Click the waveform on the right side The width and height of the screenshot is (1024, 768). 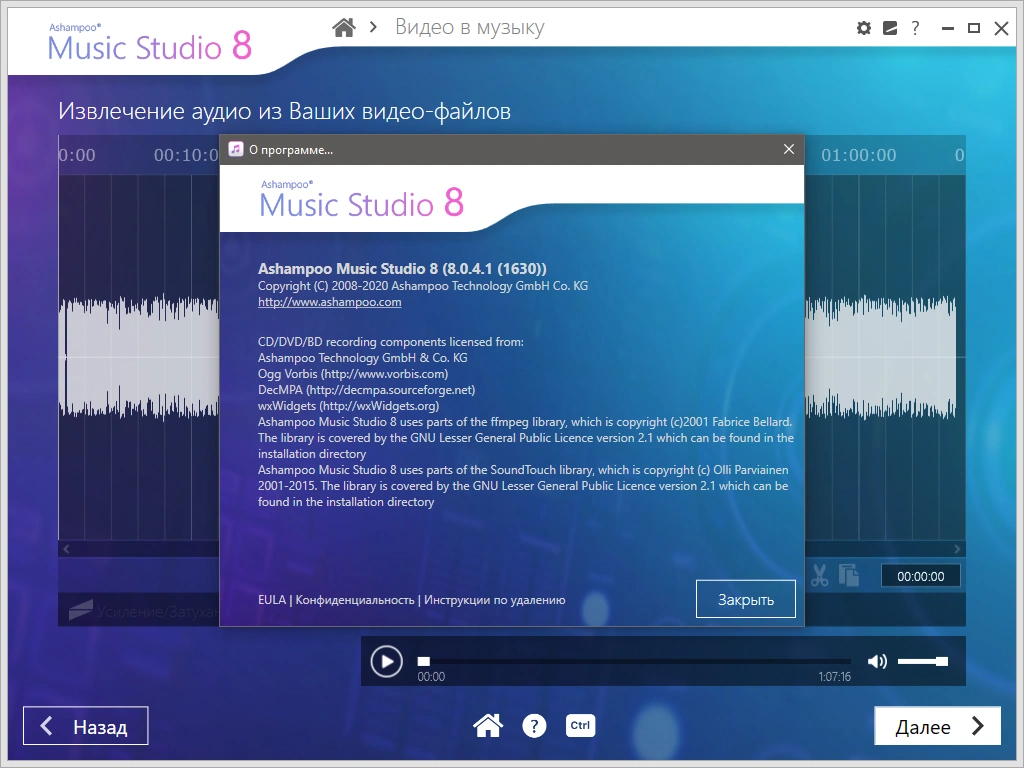[x=880, y=357]
